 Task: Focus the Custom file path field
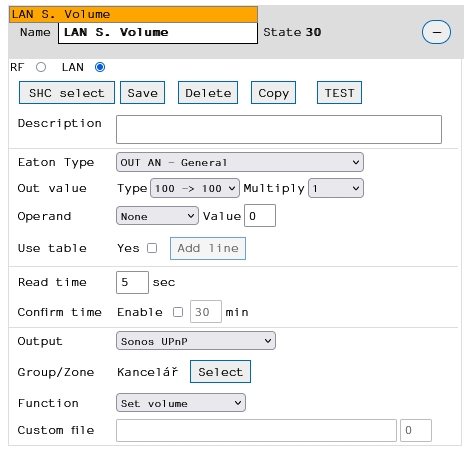pyautogui.click(x=256, y=430)
